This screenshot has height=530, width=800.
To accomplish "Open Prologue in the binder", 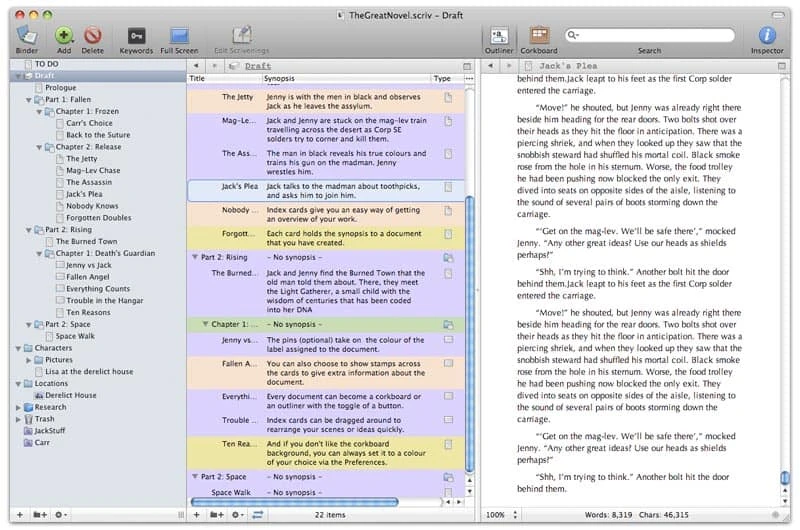I will click(60, 88).
